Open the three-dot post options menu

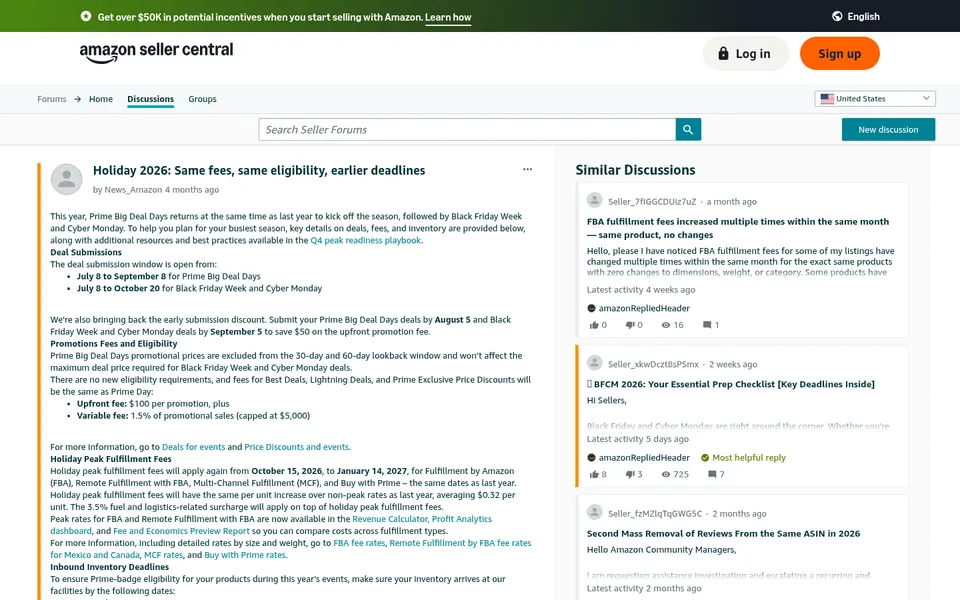[x=527, y=170]
